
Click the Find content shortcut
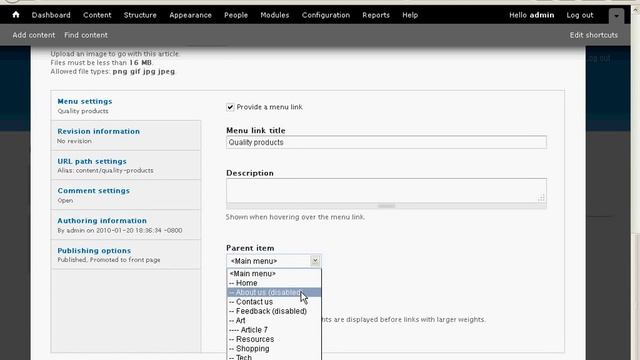pyautogui.click(x=86, y=35)
